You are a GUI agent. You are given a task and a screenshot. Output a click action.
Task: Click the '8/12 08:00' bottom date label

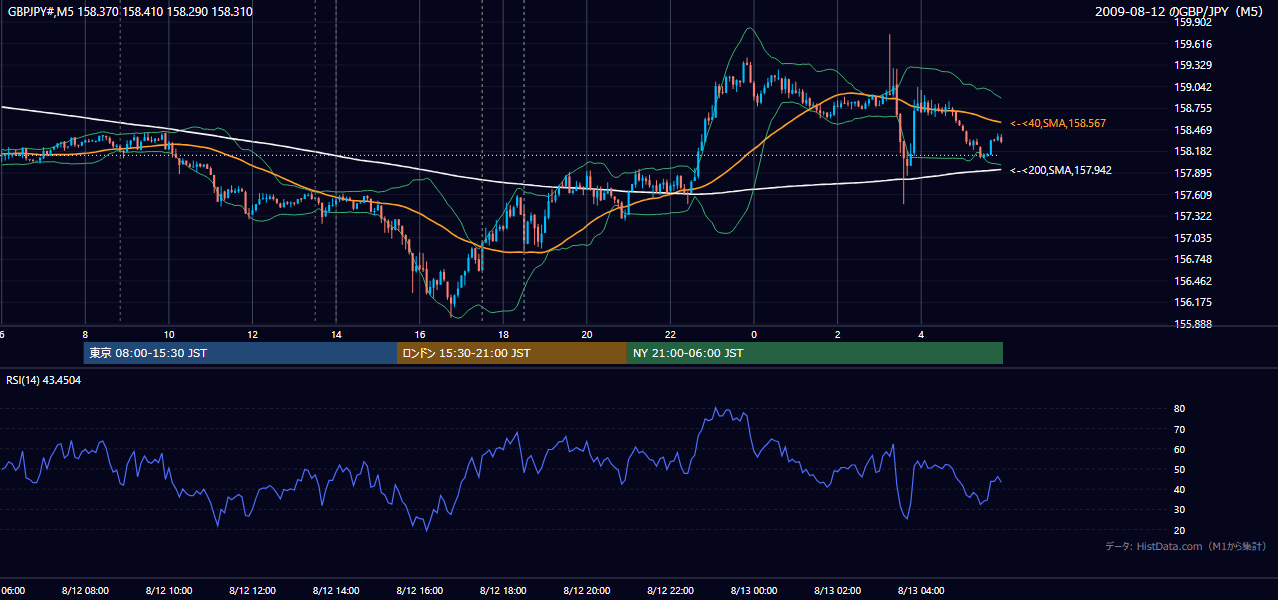coord(85,591)
